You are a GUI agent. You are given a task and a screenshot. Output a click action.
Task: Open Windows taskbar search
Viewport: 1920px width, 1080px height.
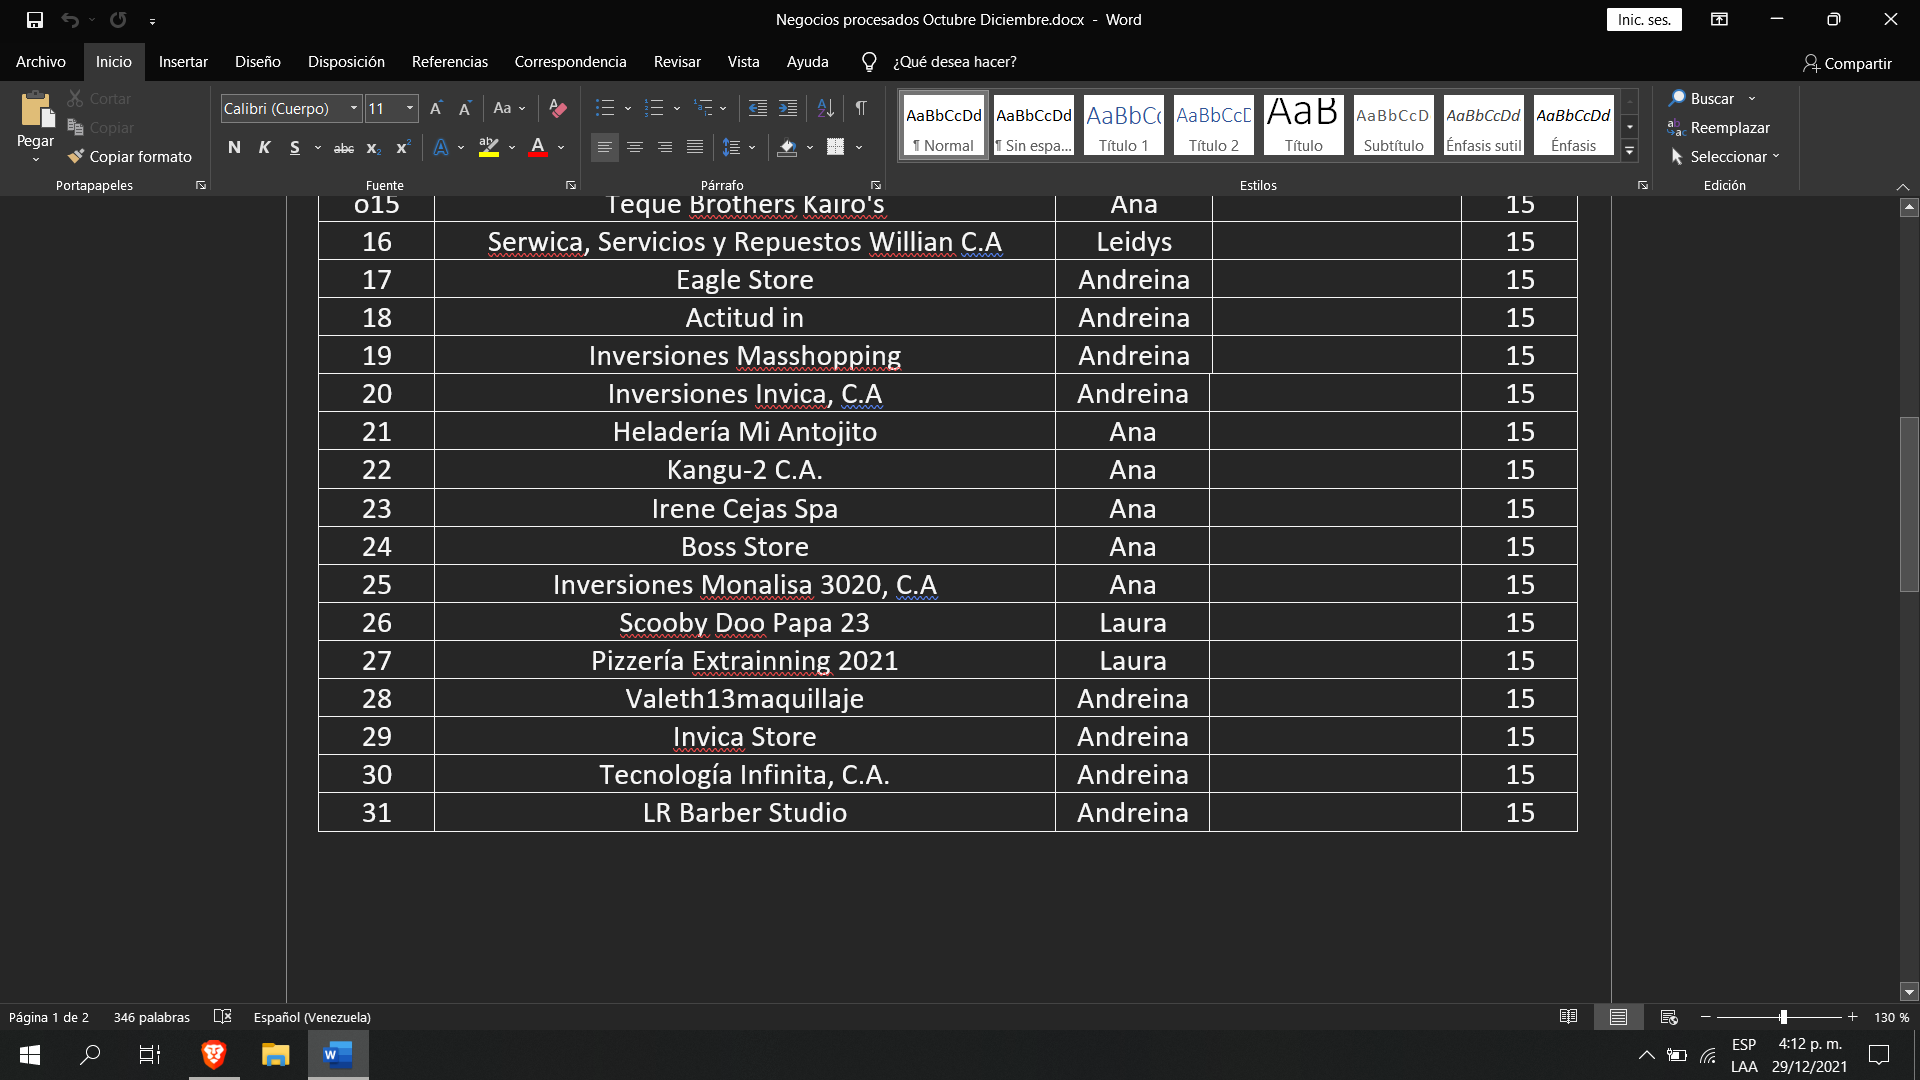(90, 1054)
